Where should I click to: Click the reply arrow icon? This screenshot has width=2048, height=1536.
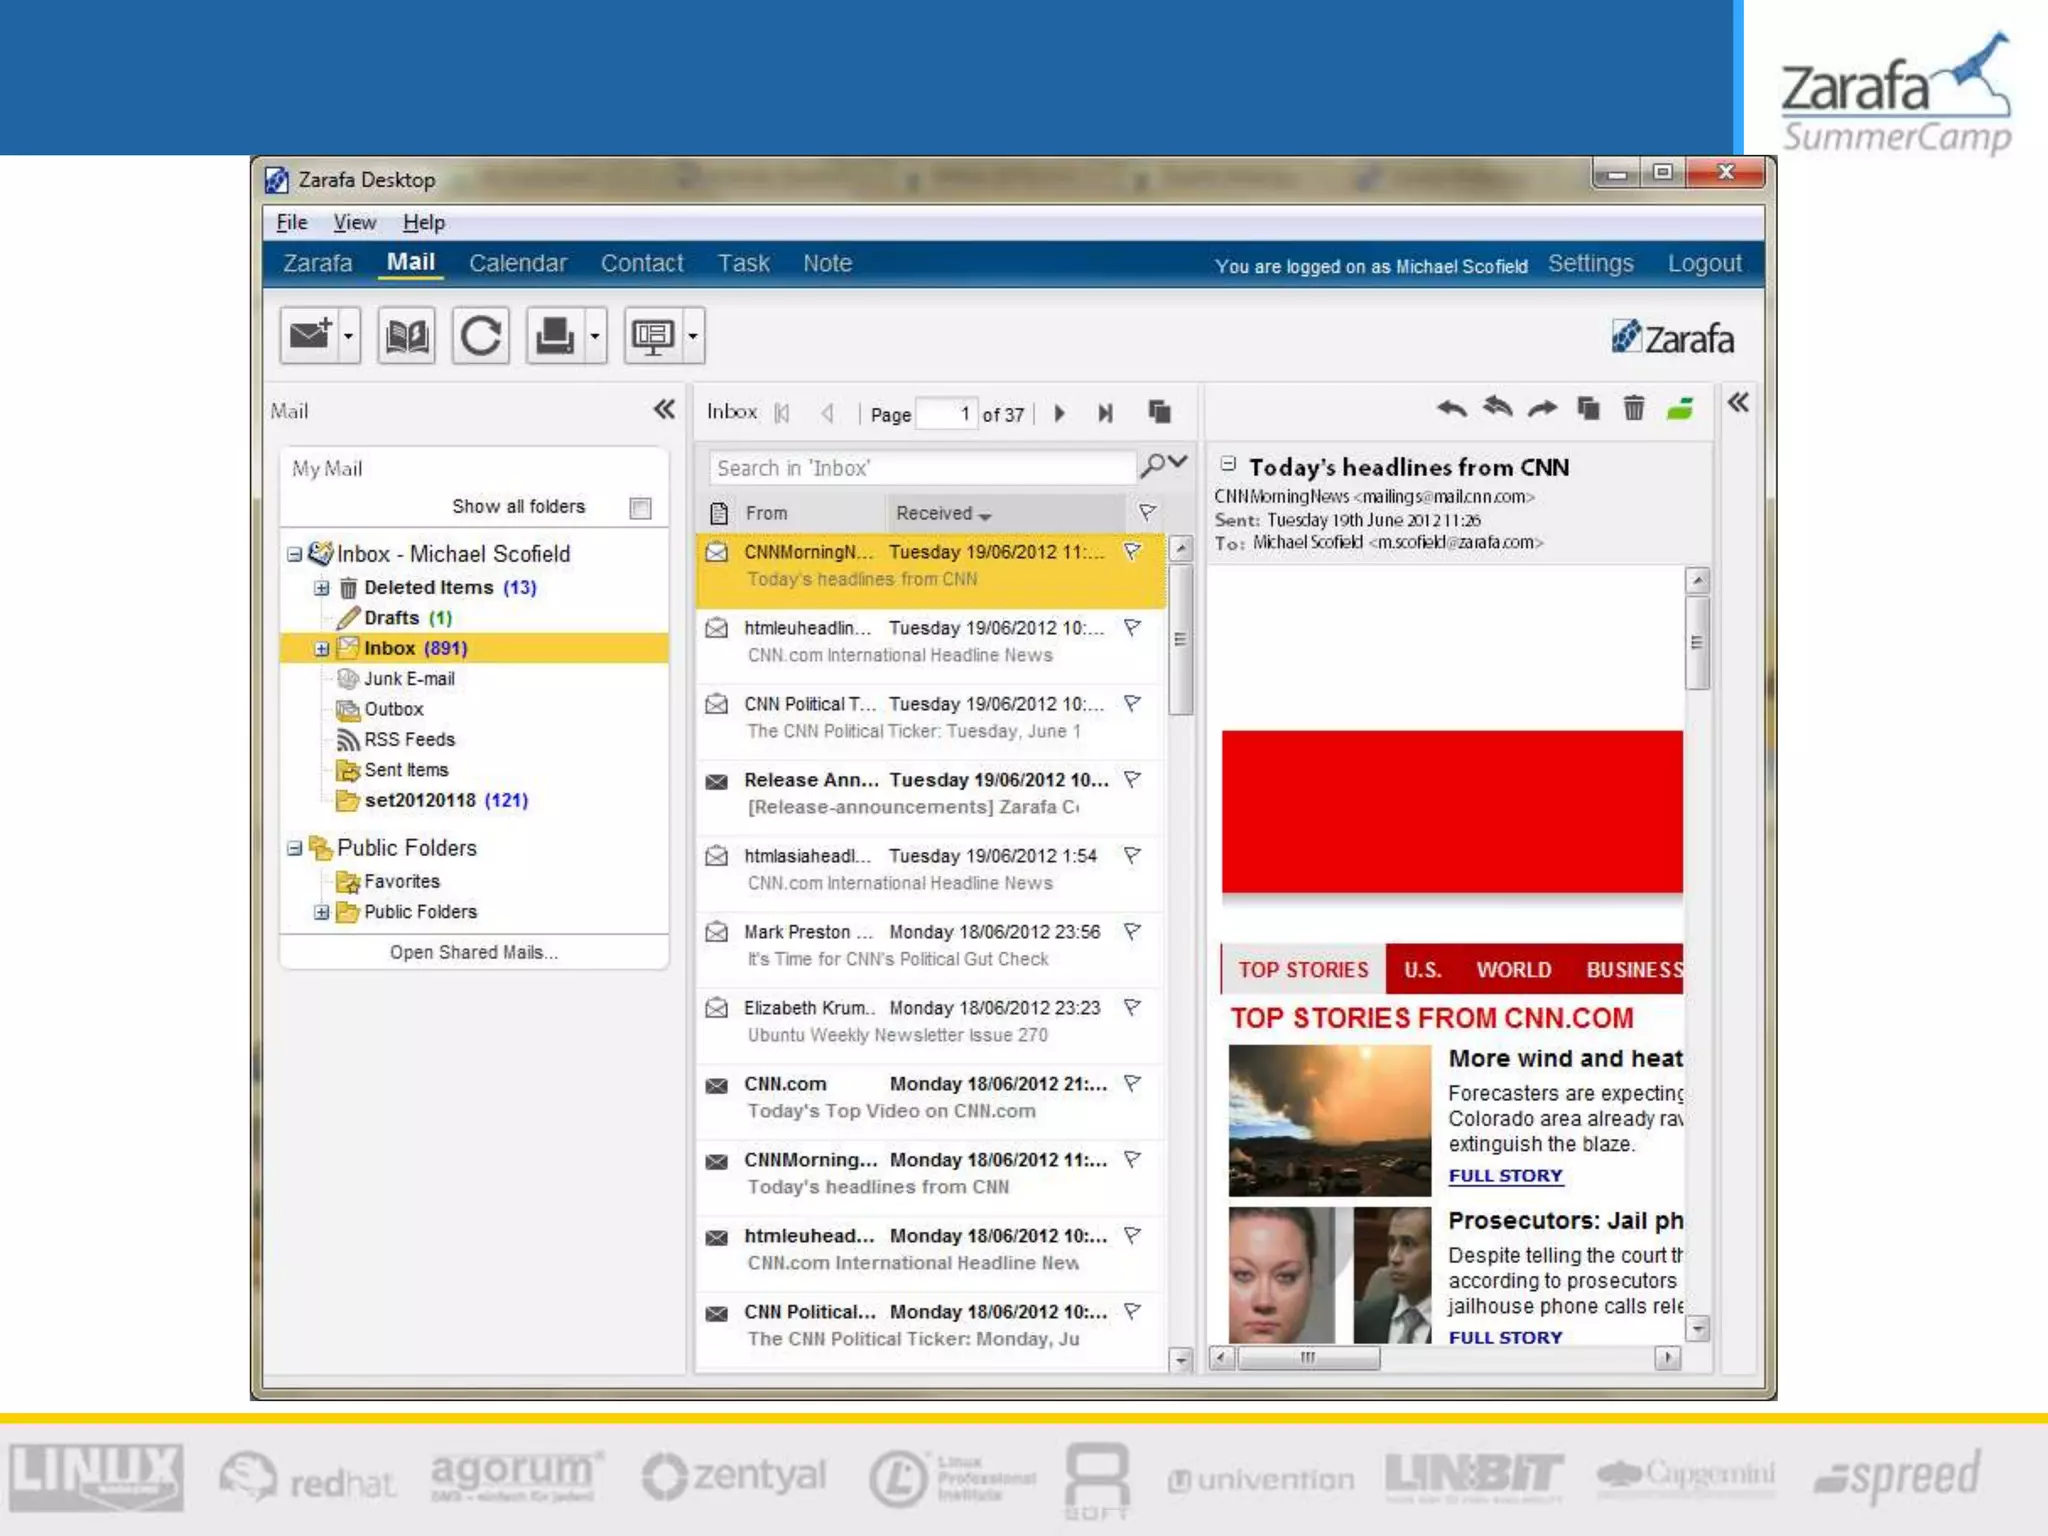[1451, 408]
